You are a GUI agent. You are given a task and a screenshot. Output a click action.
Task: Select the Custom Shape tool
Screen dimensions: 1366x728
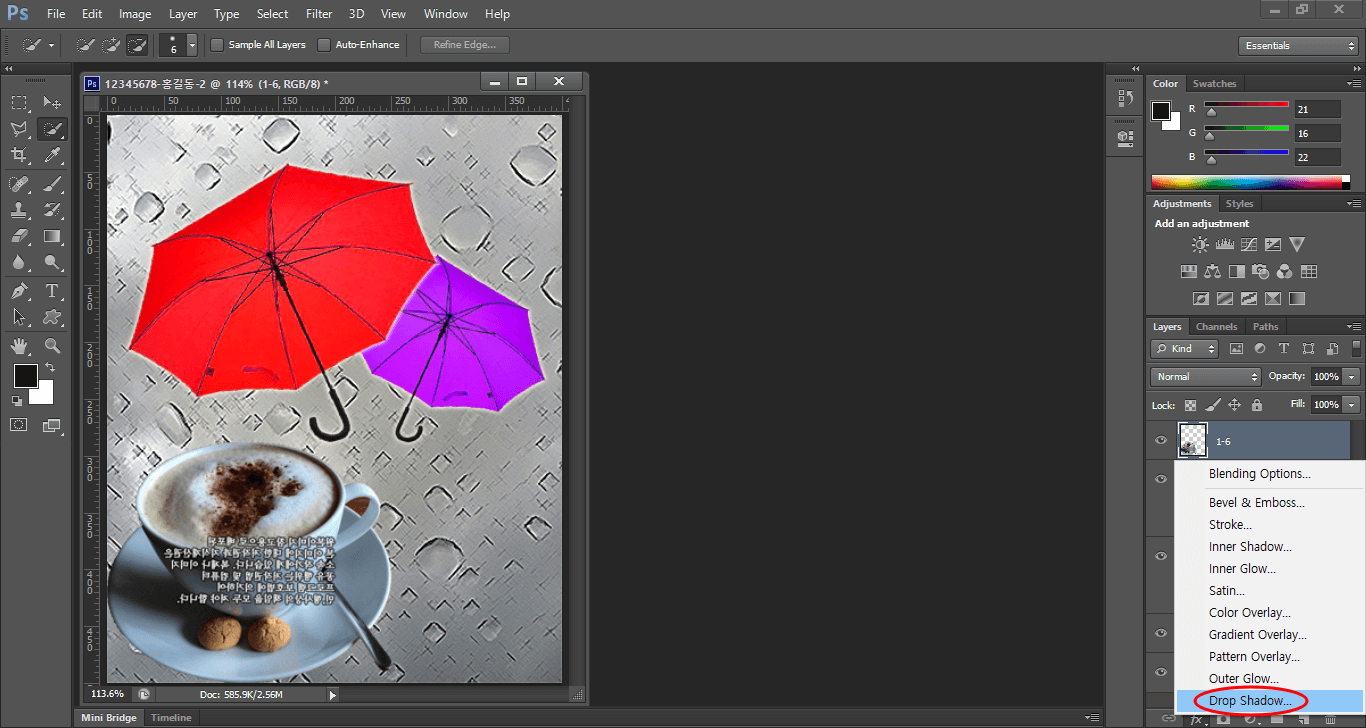52,318
